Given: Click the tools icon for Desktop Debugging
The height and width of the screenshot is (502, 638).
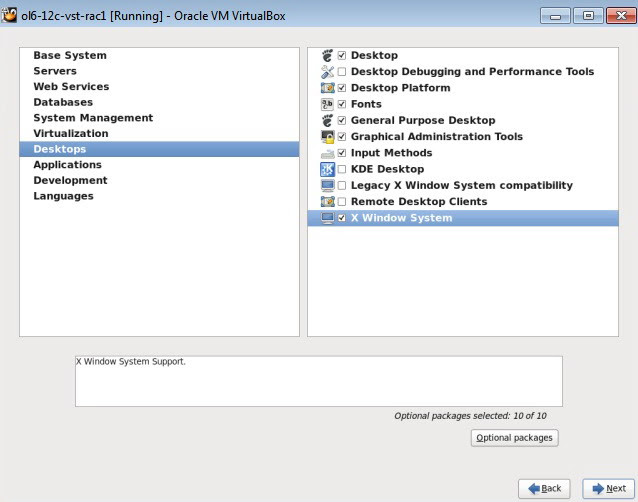Looking at the screenshot, I should pyautogui.click(x=327, y=72).
